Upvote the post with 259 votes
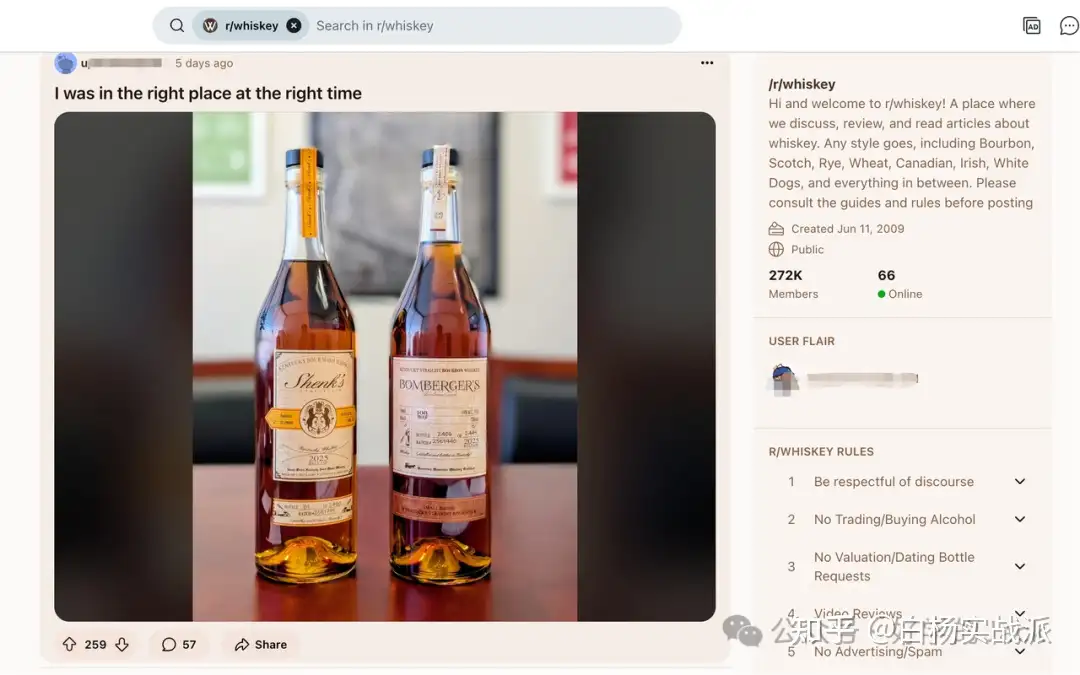This screenshot has width=1080, height=675. 70,644
